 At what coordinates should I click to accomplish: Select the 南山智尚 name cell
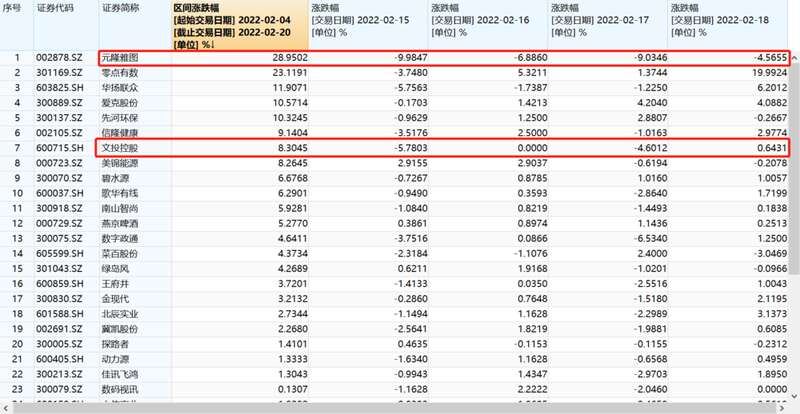(x=120, y=208)
